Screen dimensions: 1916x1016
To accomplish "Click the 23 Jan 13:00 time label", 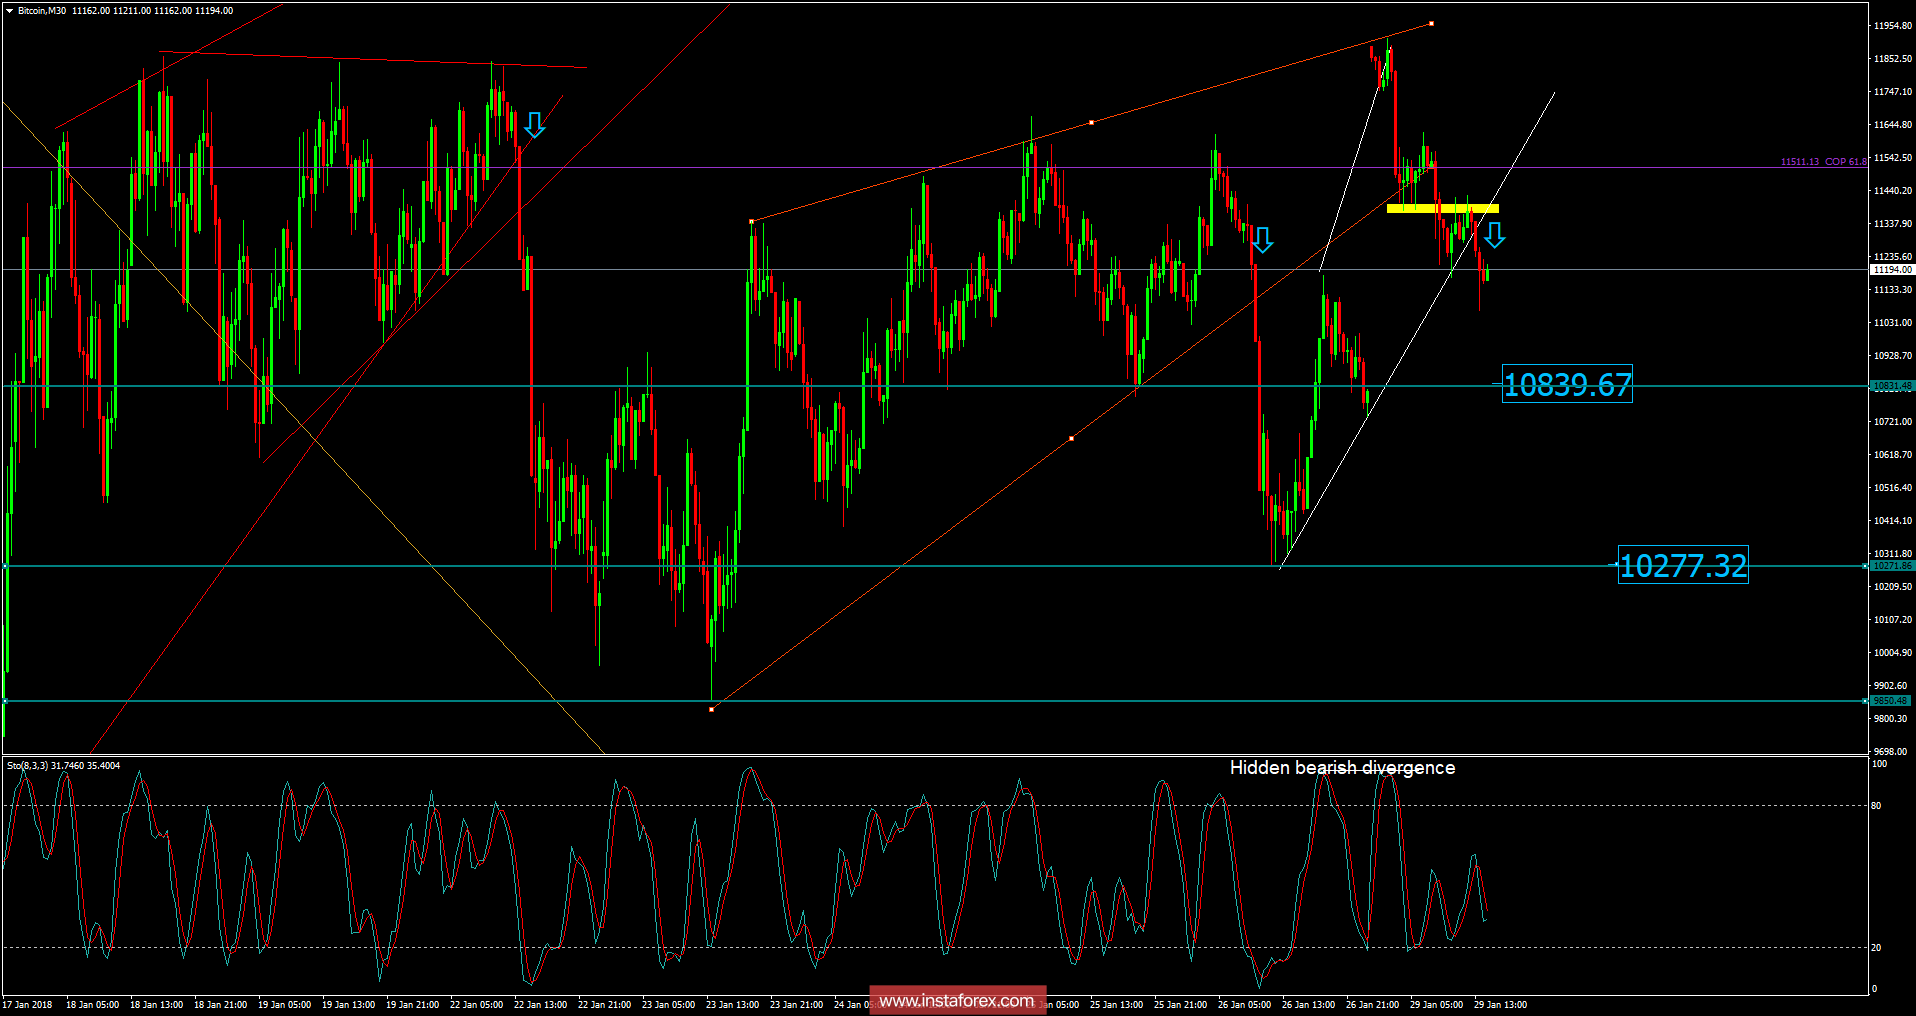I will (x=732, y=1005).
